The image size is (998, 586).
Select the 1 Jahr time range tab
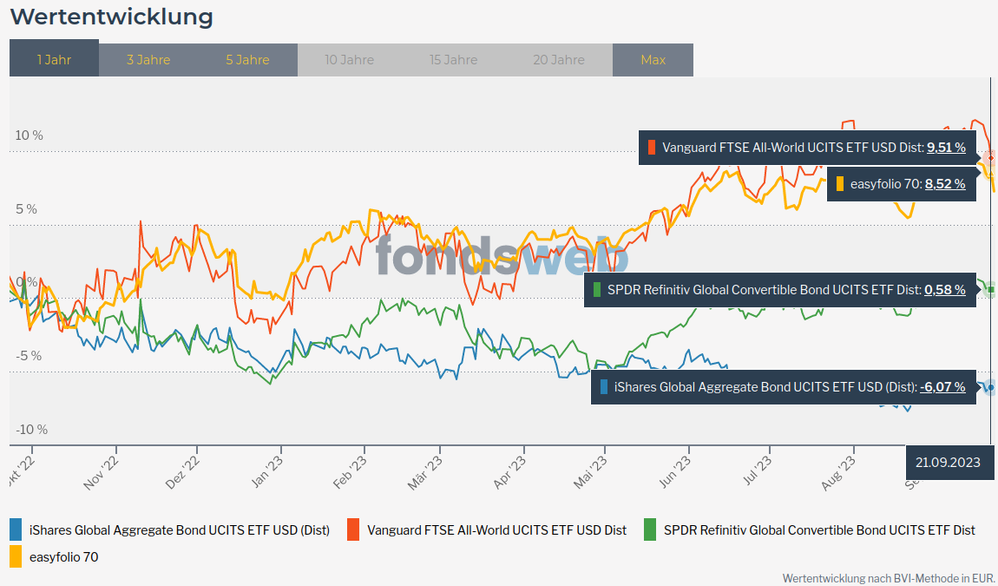[x=54, y=60]
